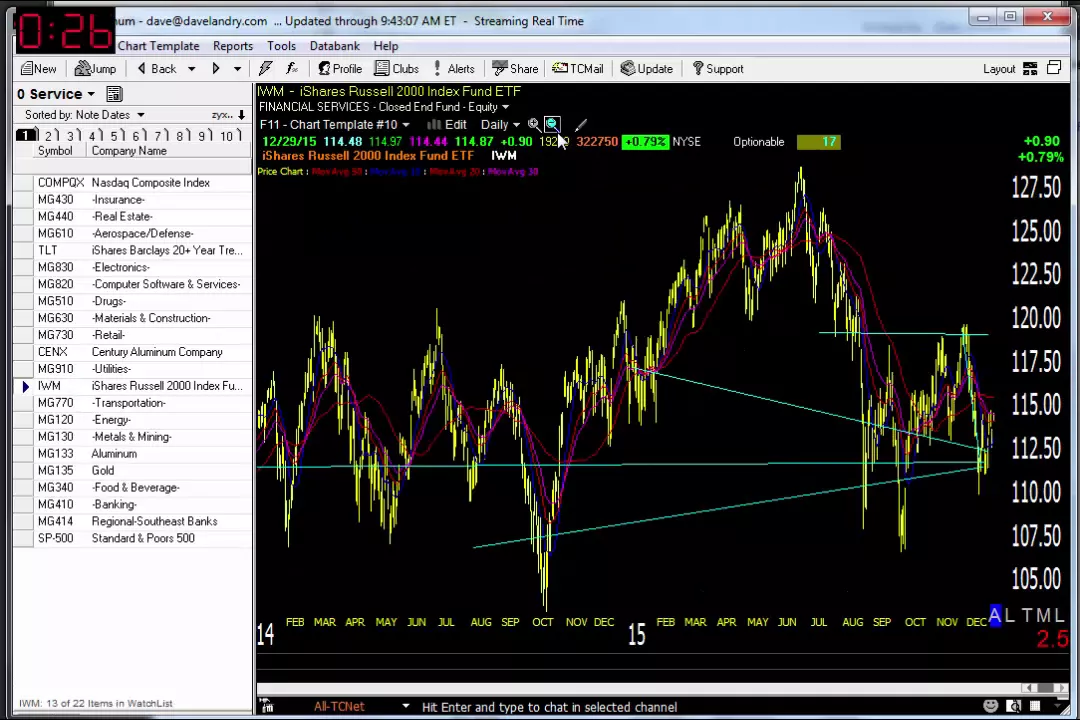The image size is (1080, 720).
Task: Toggle the A scaling letter on chart
Action: point(995,615)
